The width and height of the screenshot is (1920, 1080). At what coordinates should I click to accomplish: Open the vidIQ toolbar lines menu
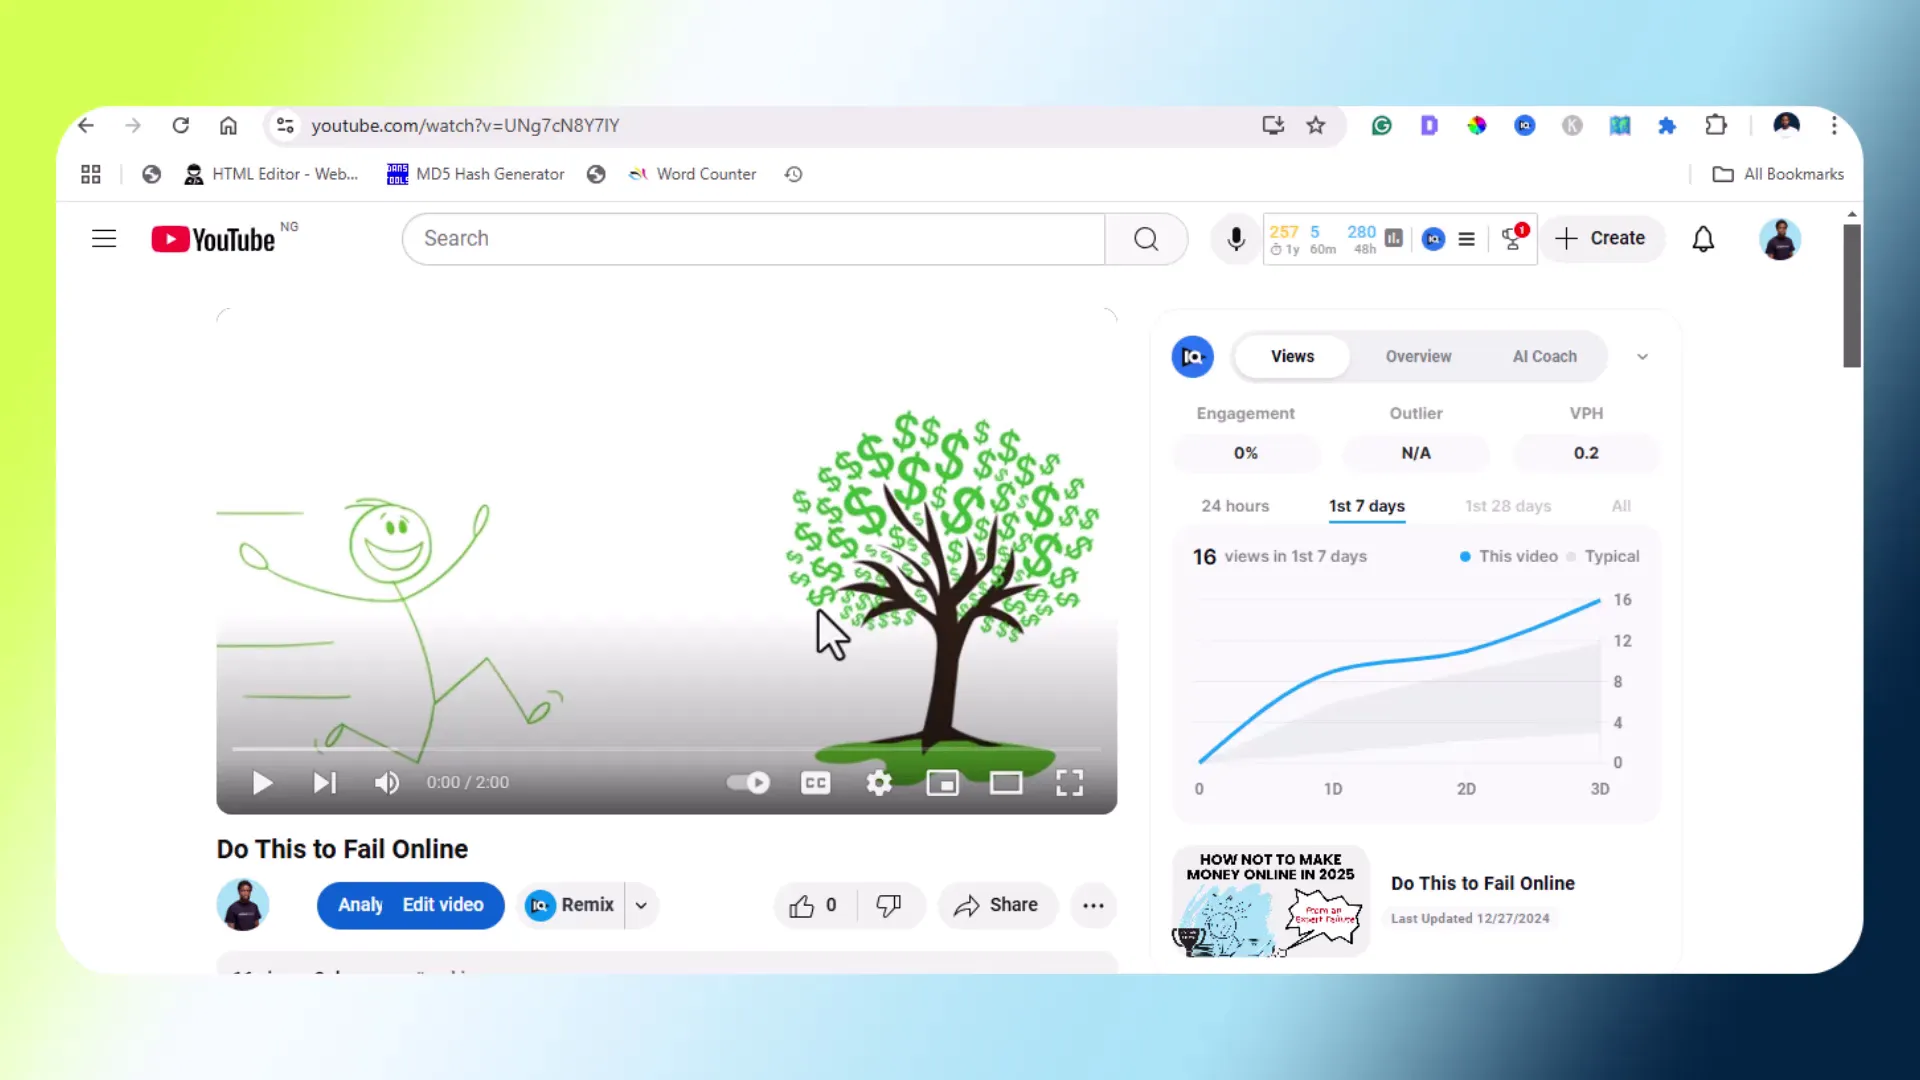[1466, 239]
